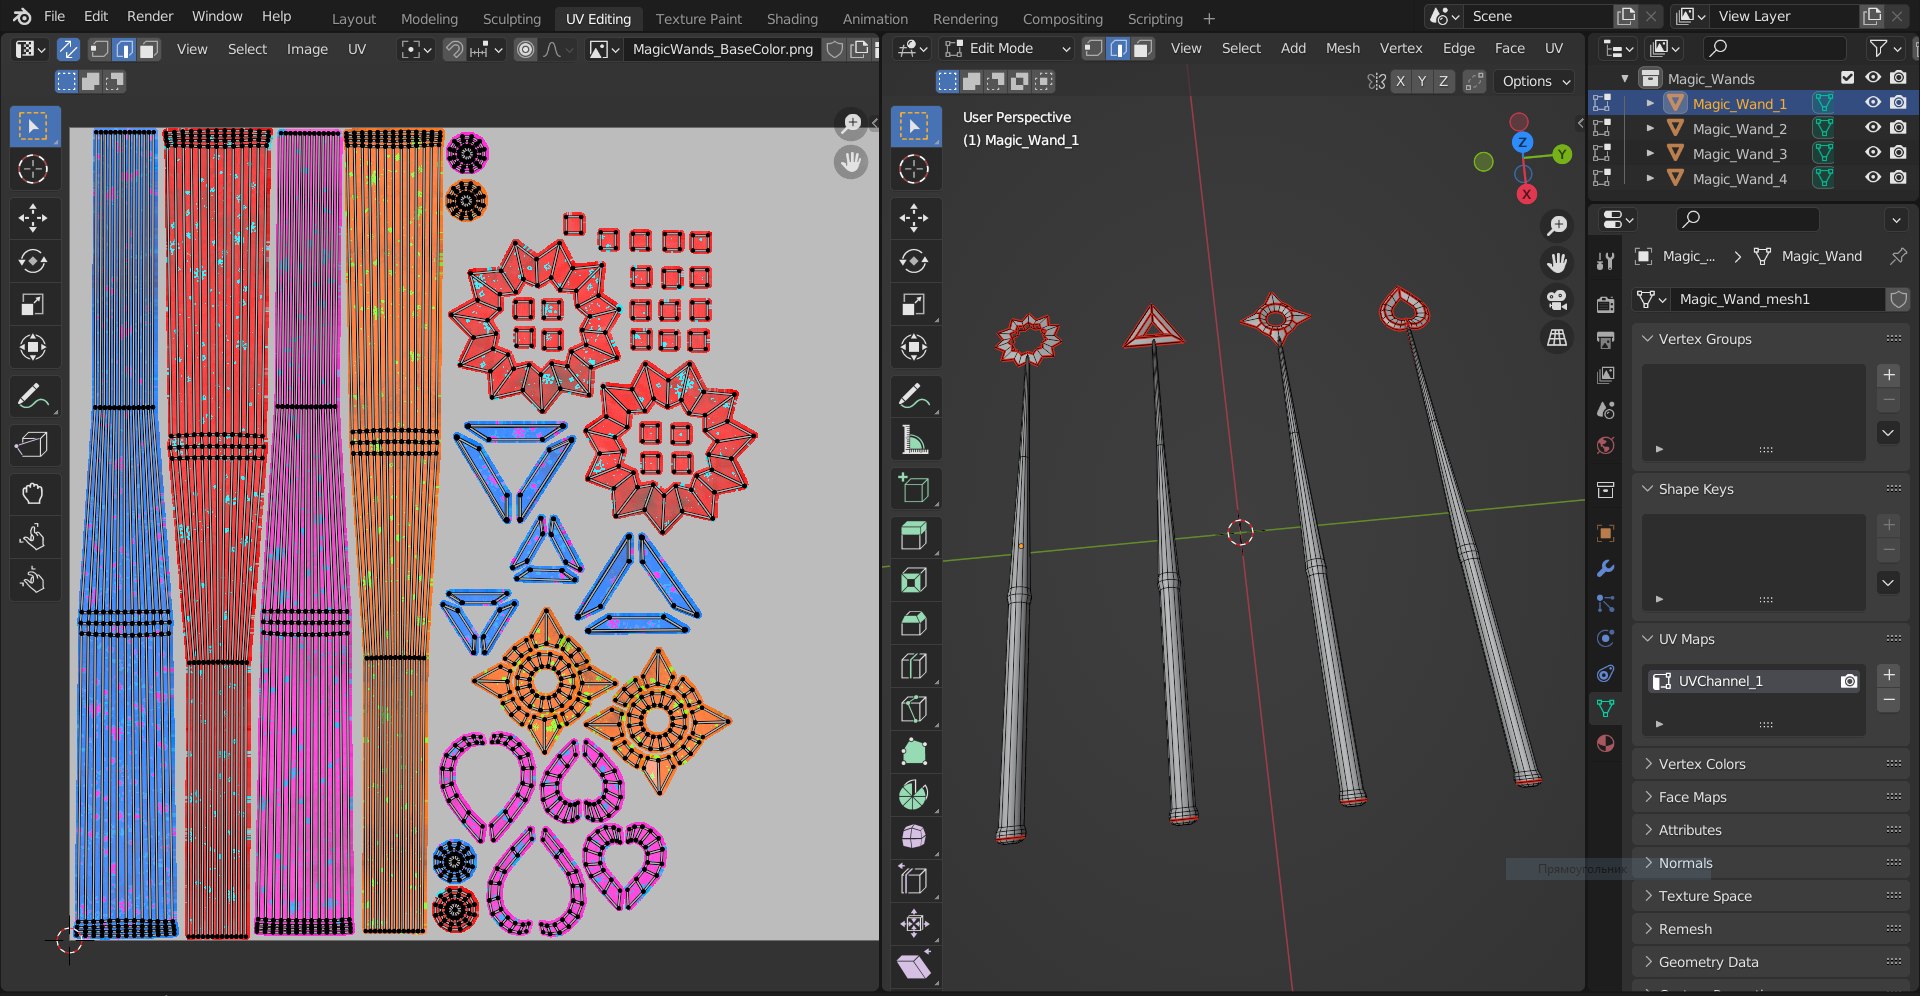Viewport: 1920px width, 996px height.
Task: Select the Relax tool in UV editor
Action: (x=33, y=536)
